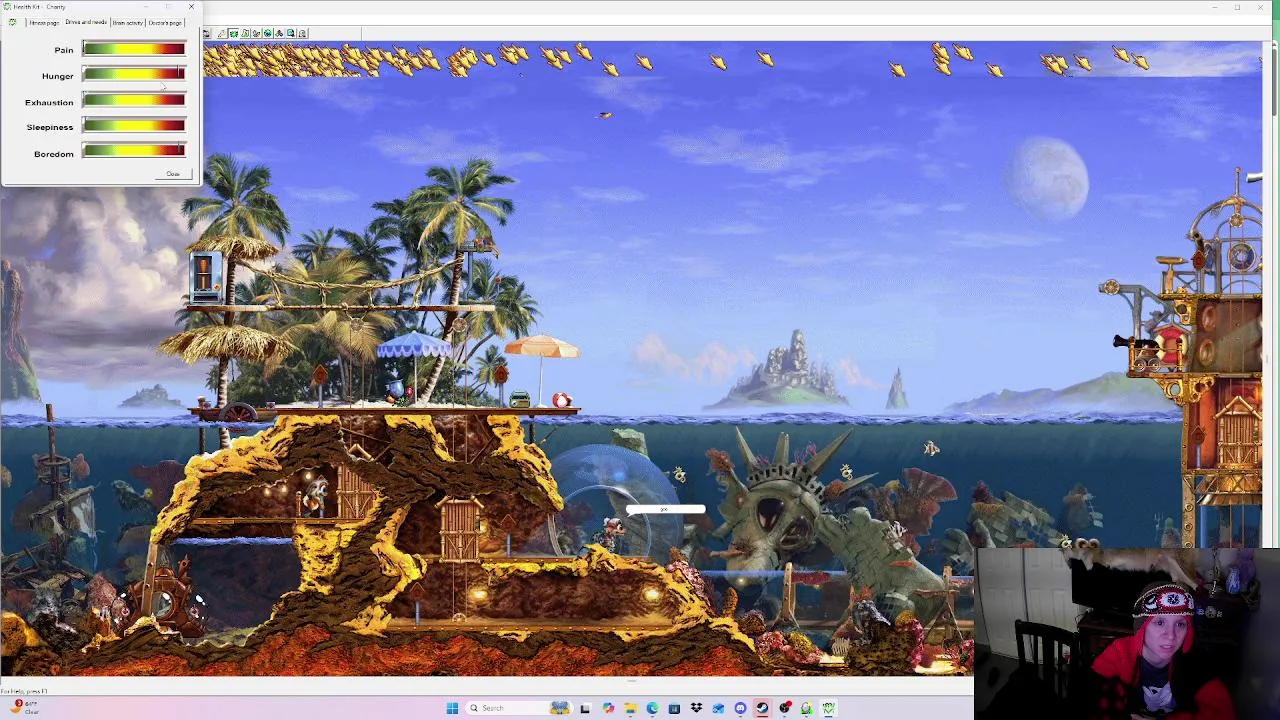Click the Exhaustion level gauge

[x=134, y=101]
